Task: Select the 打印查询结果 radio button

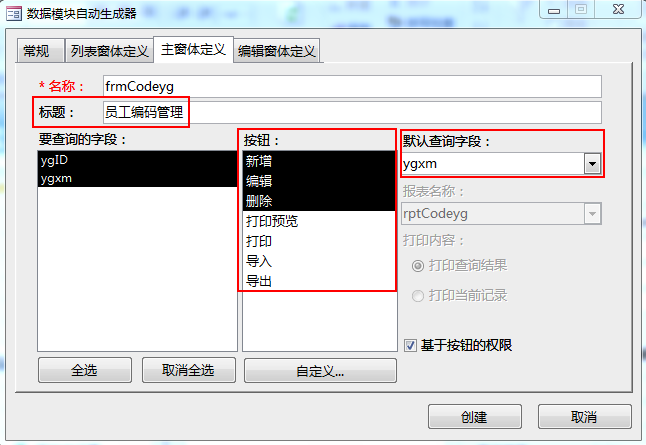Action: click(418, 266)
